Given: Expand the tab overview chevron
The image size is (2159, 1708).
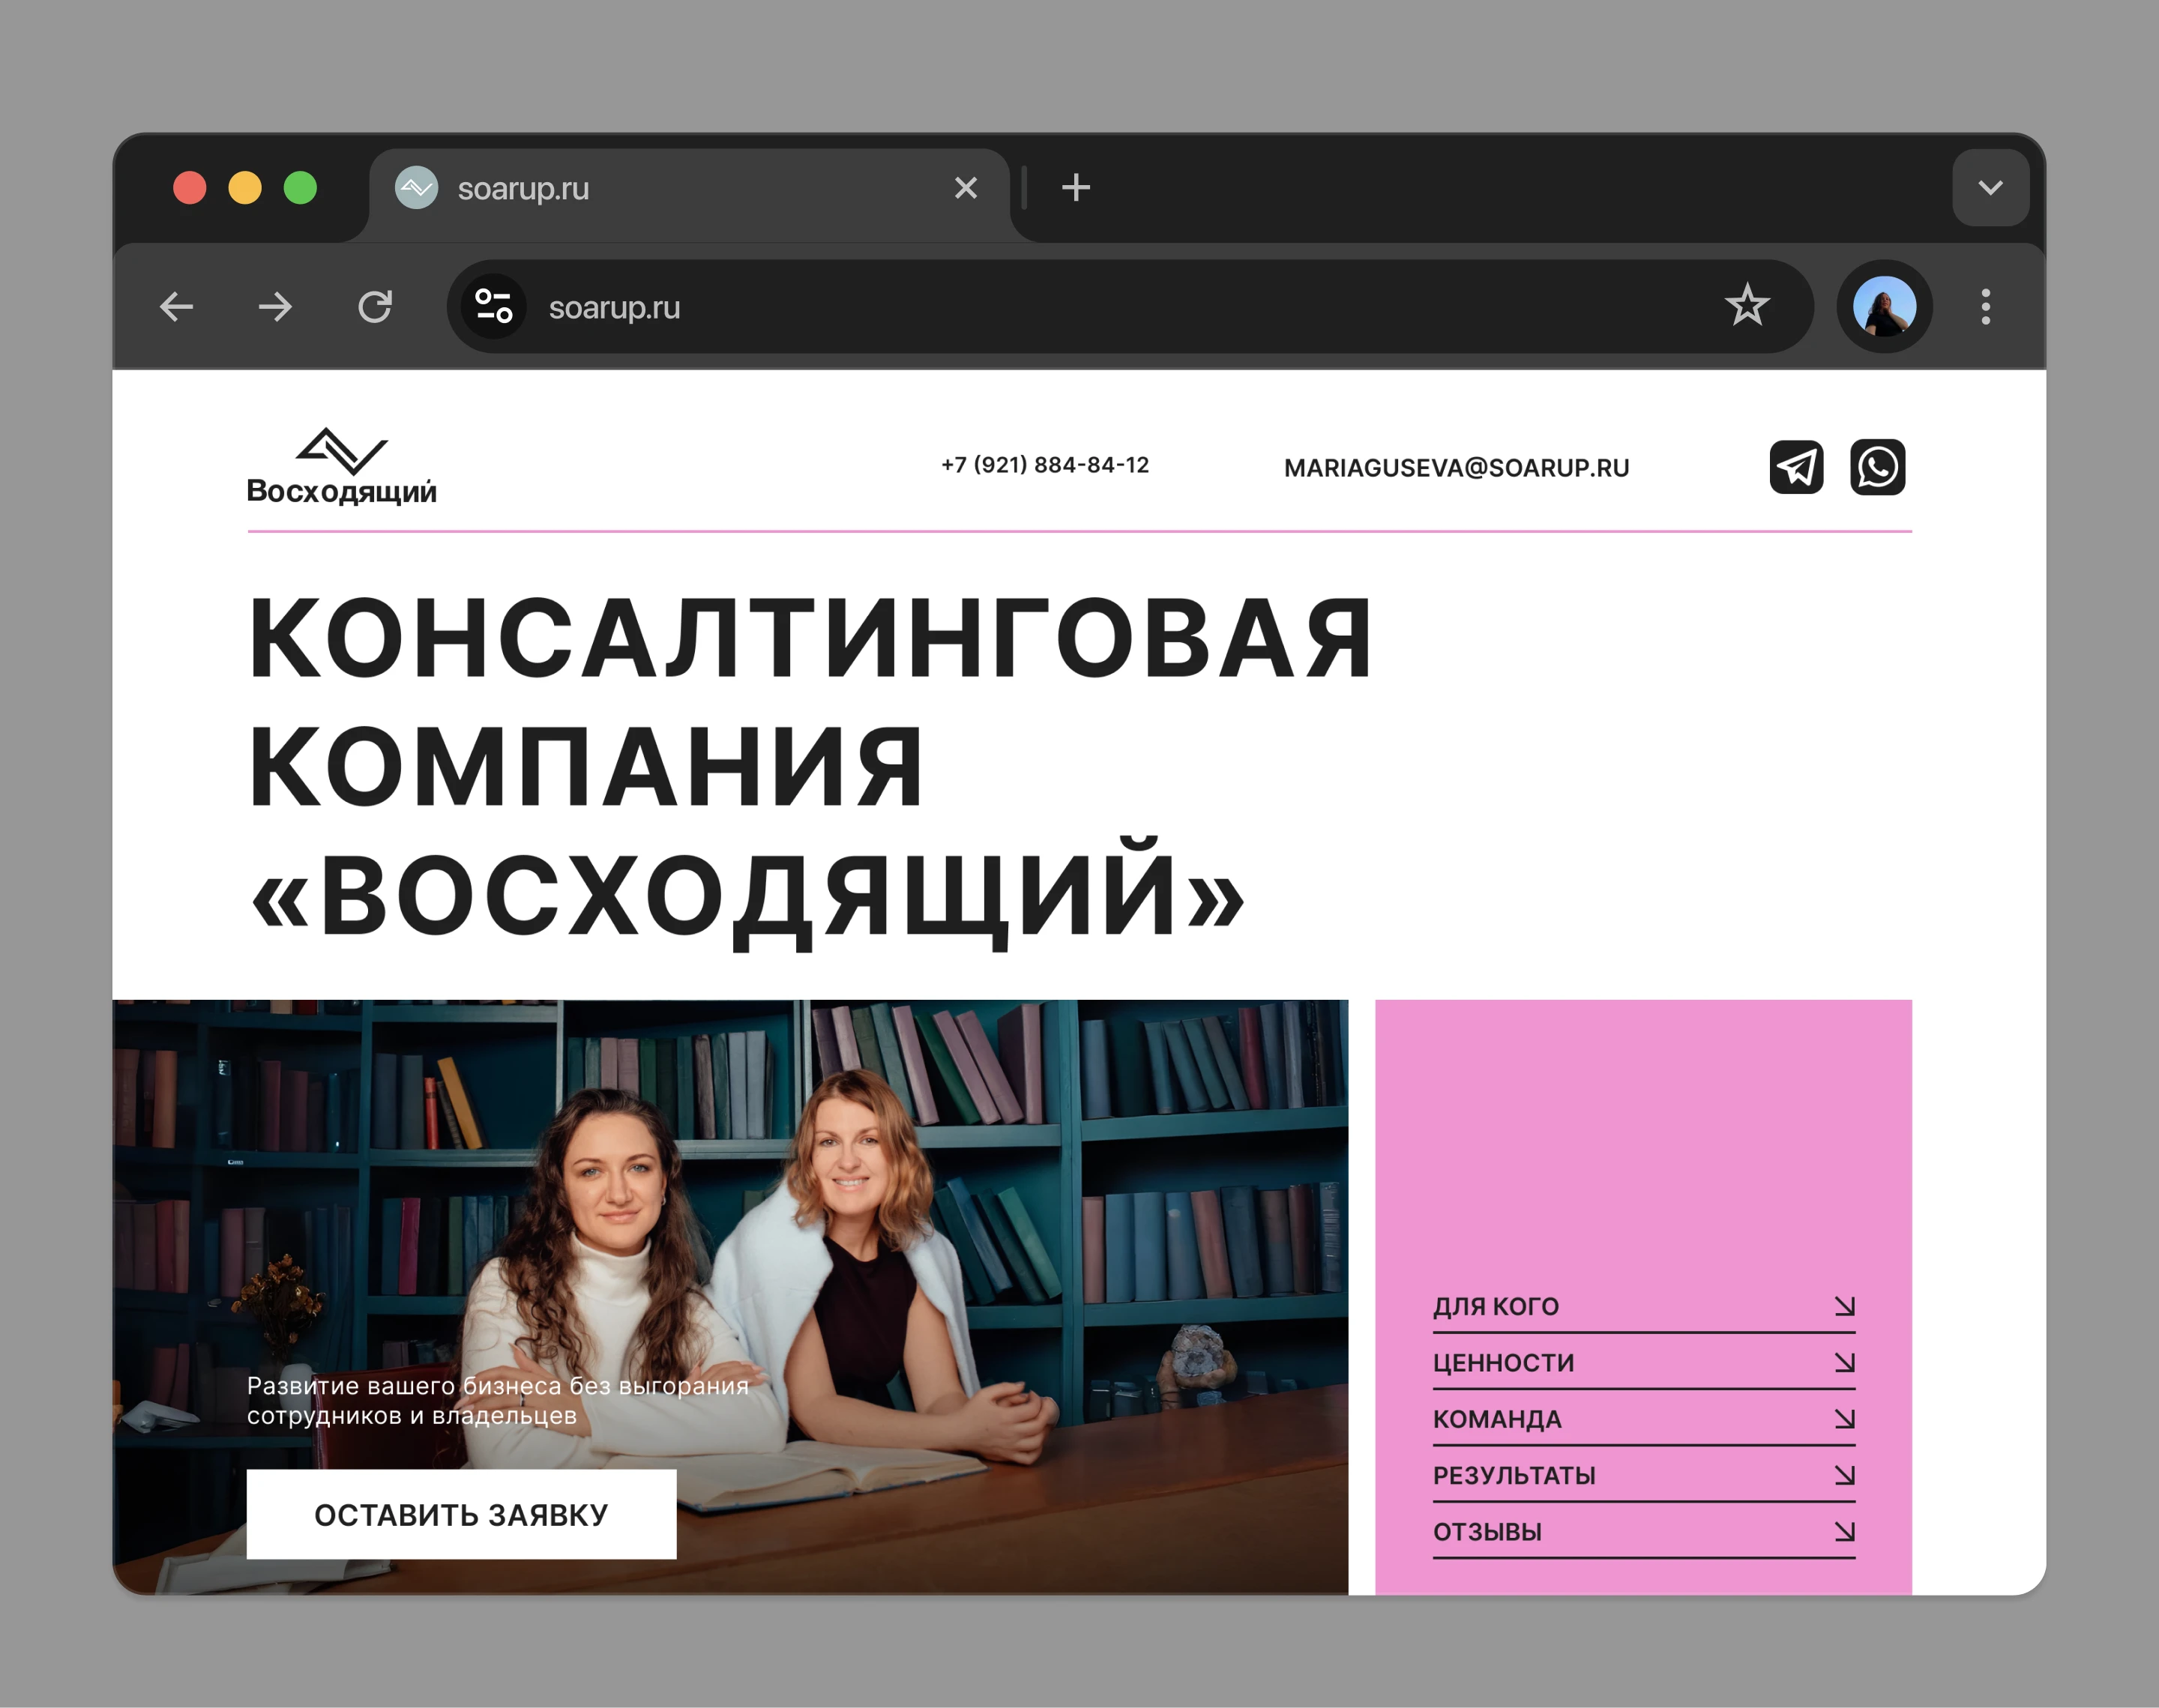Looking at the screenshot, I should (1990, 188).
